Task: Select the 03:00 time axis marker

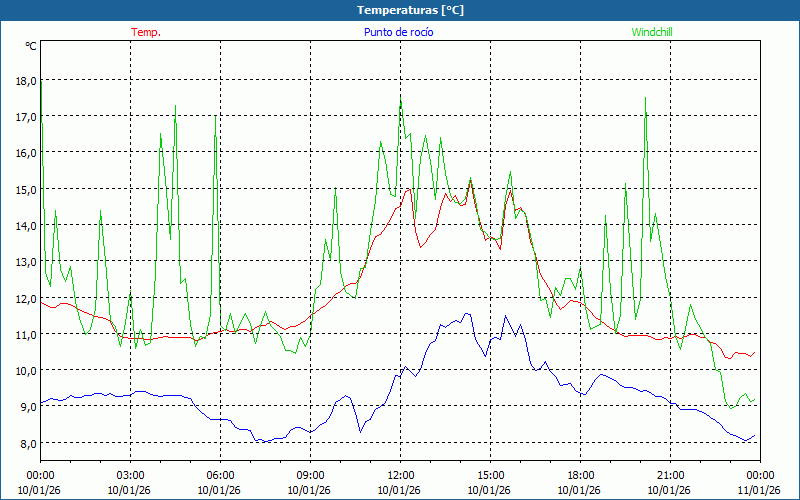Action: [x=130, y=475]
